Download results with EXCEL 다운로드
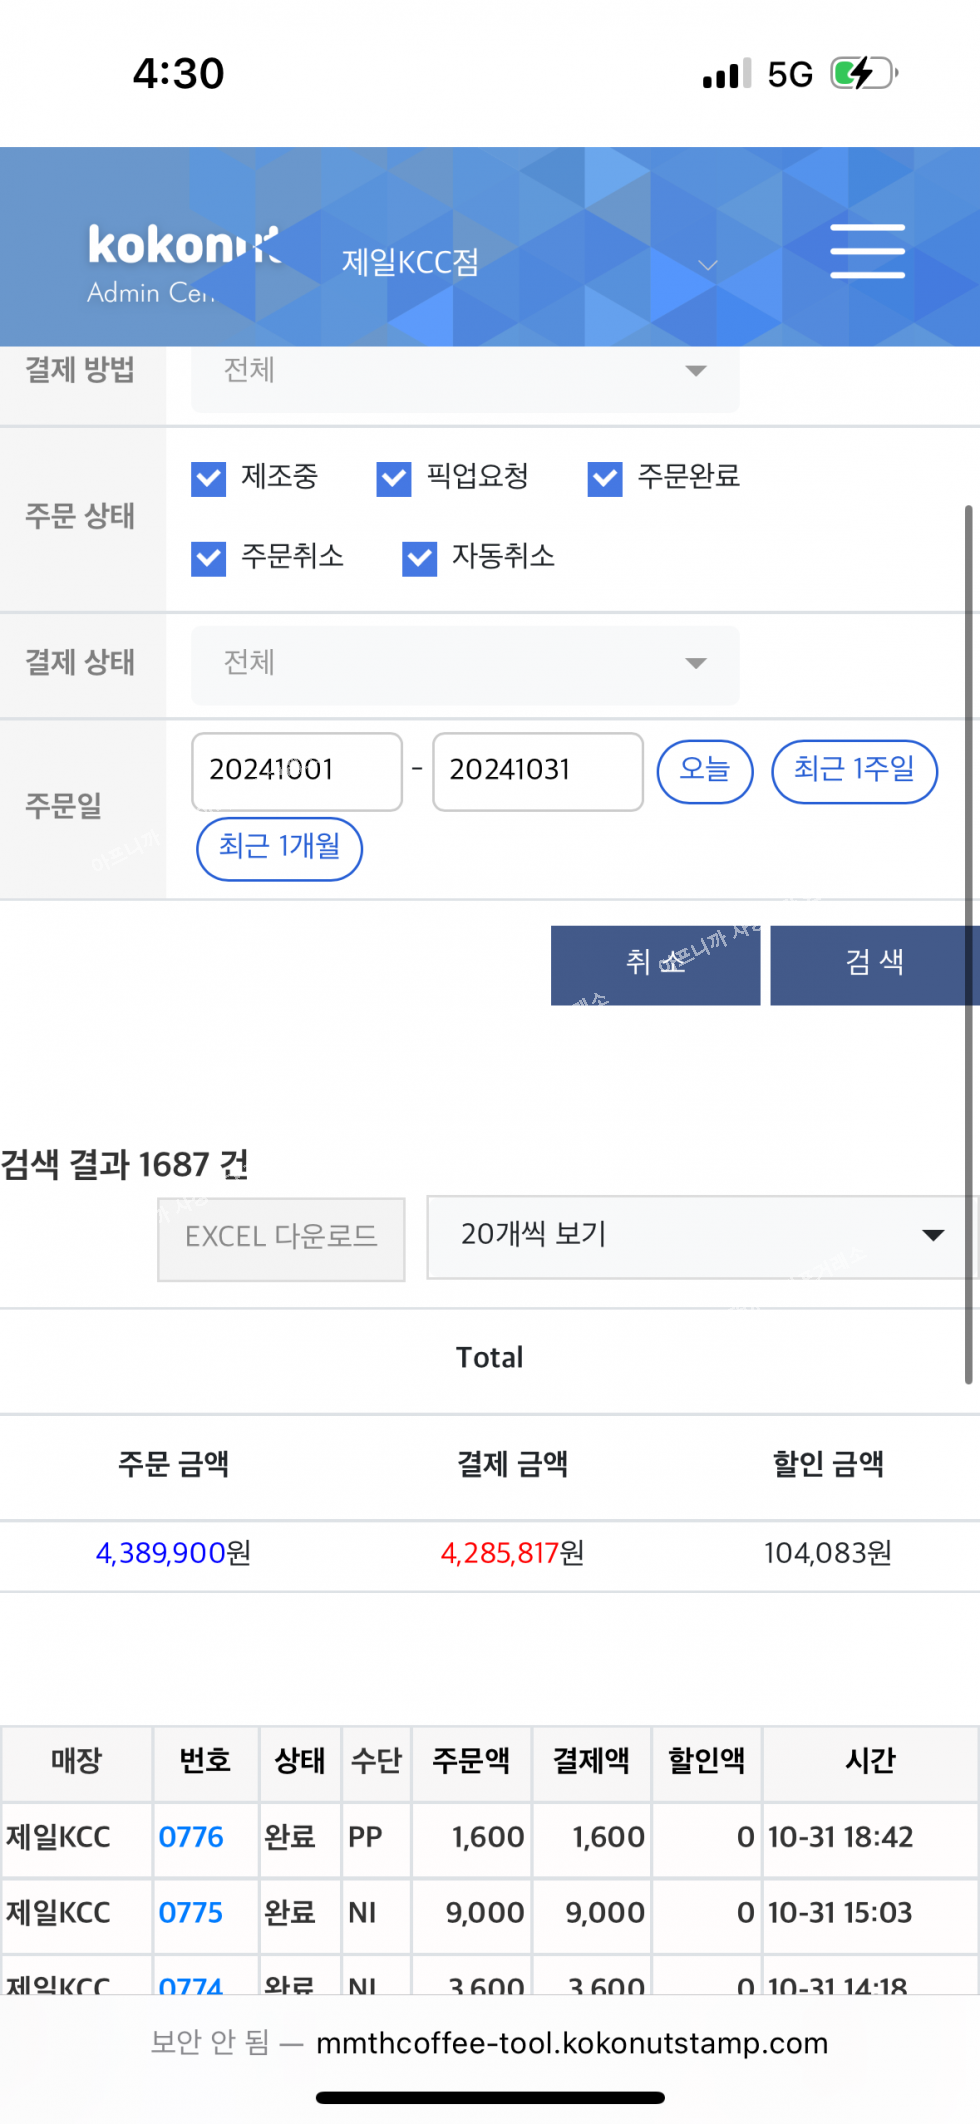 point(281,1238)
